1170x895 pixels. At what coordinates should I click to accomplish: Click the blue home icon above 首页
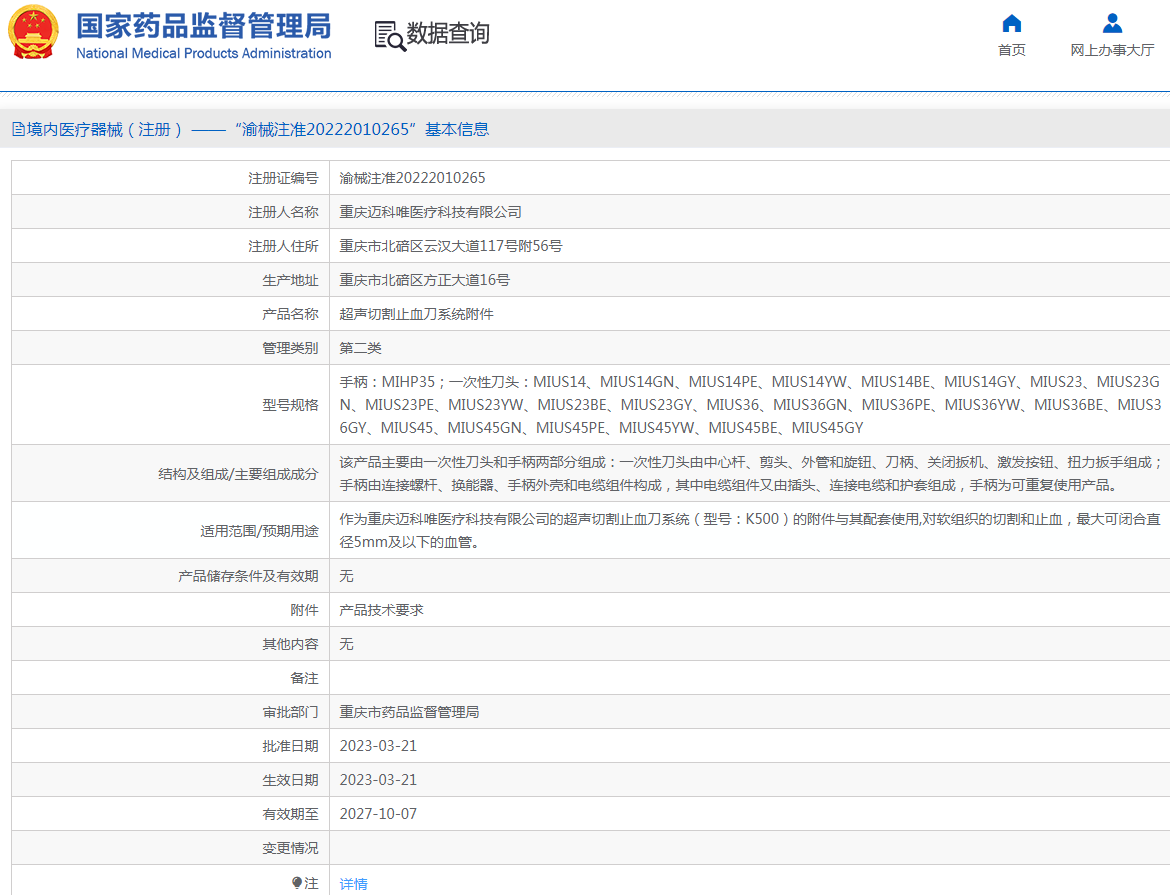coord(1011,23)
